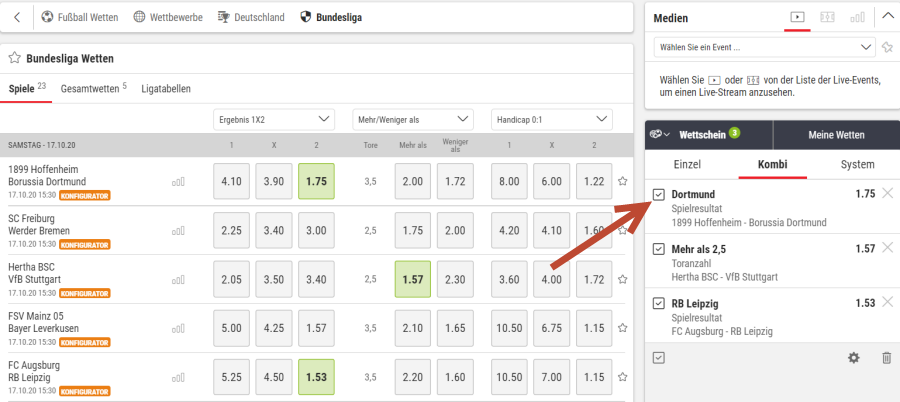The image size is (900, 402).
Task: Pick handicap draw 6.75 for Mainz match
Action: click(x=552, y=328)
